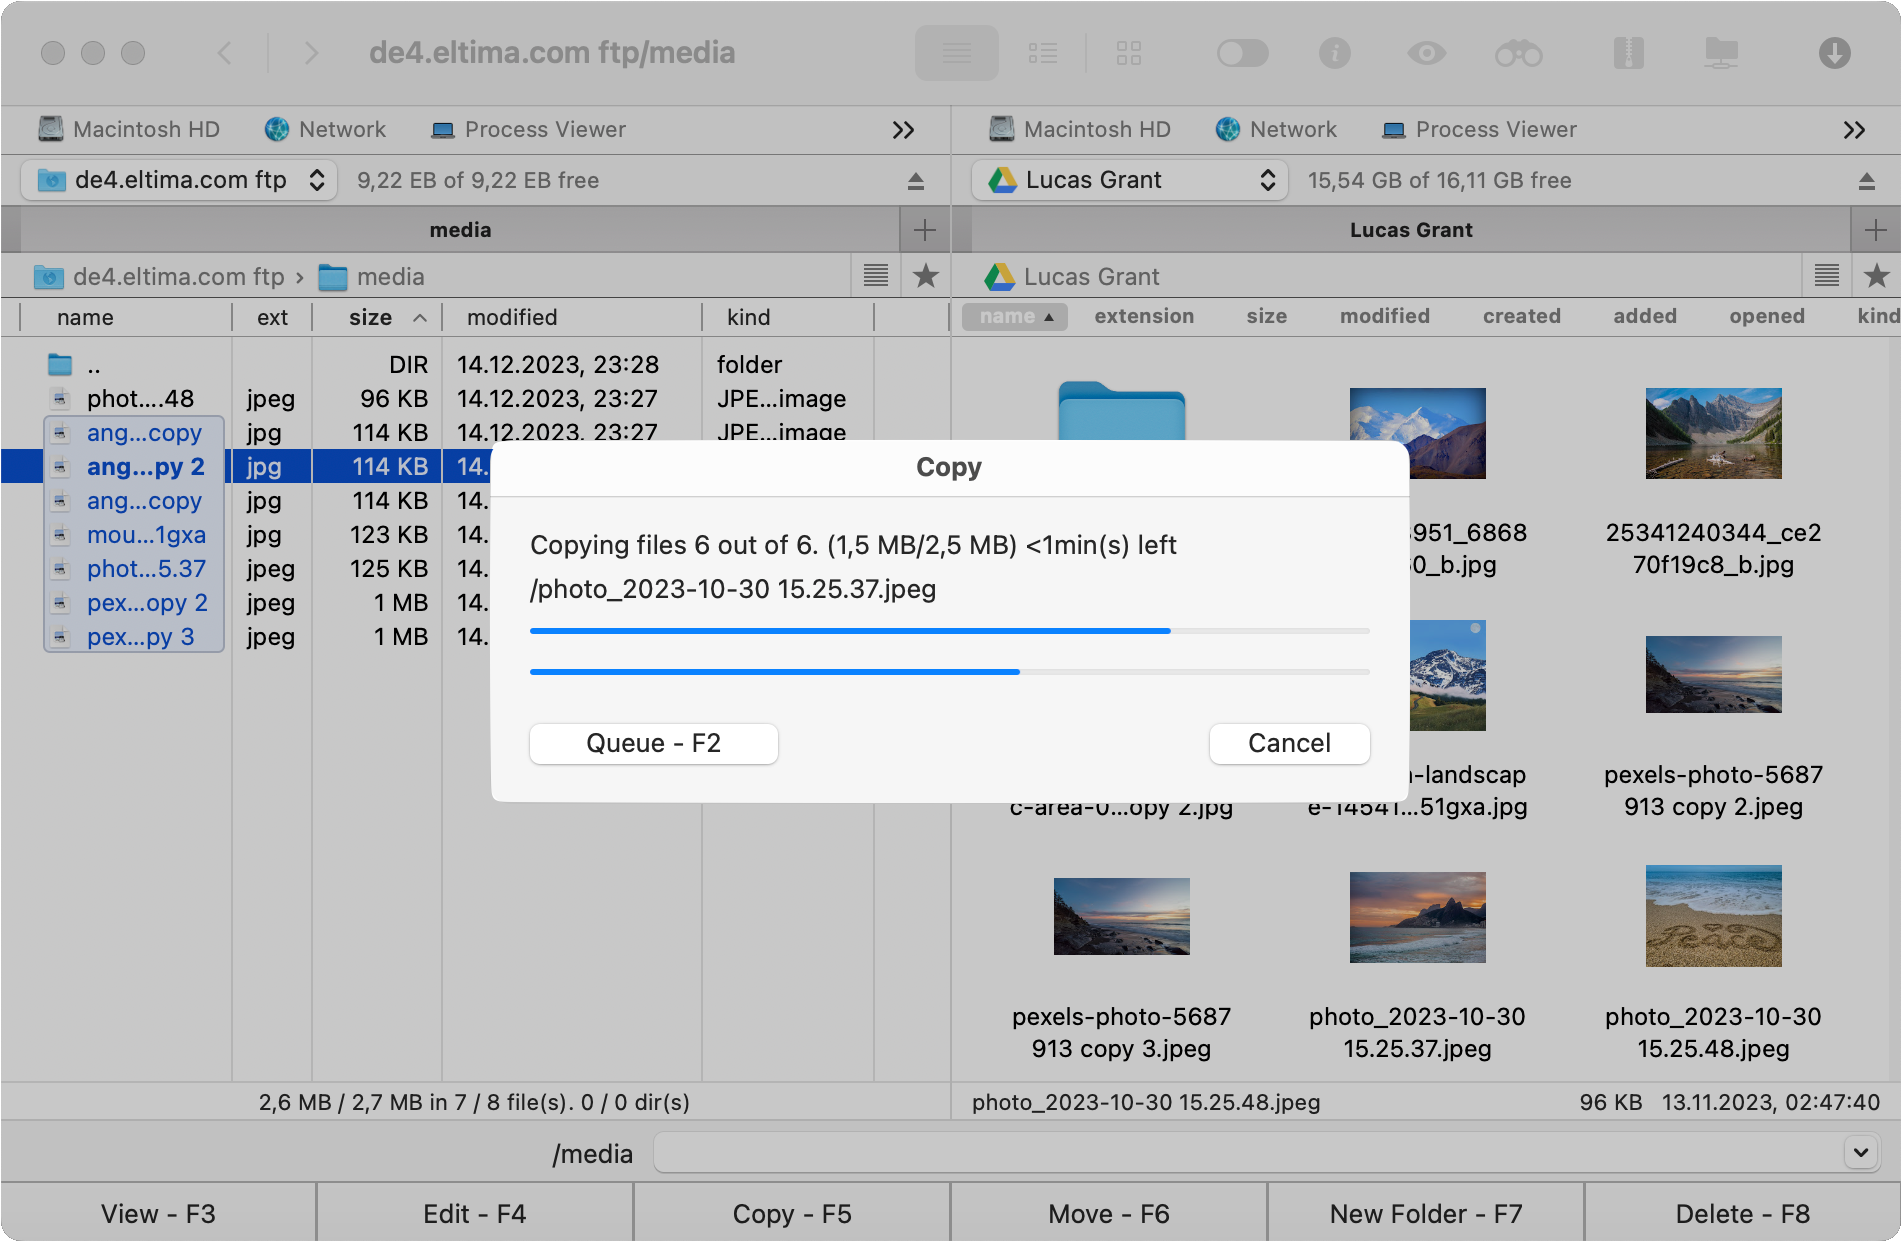This screenshot has height=1242, width=1902.
Task: Open the network connections manager icon
Action: click(1722, 53)
